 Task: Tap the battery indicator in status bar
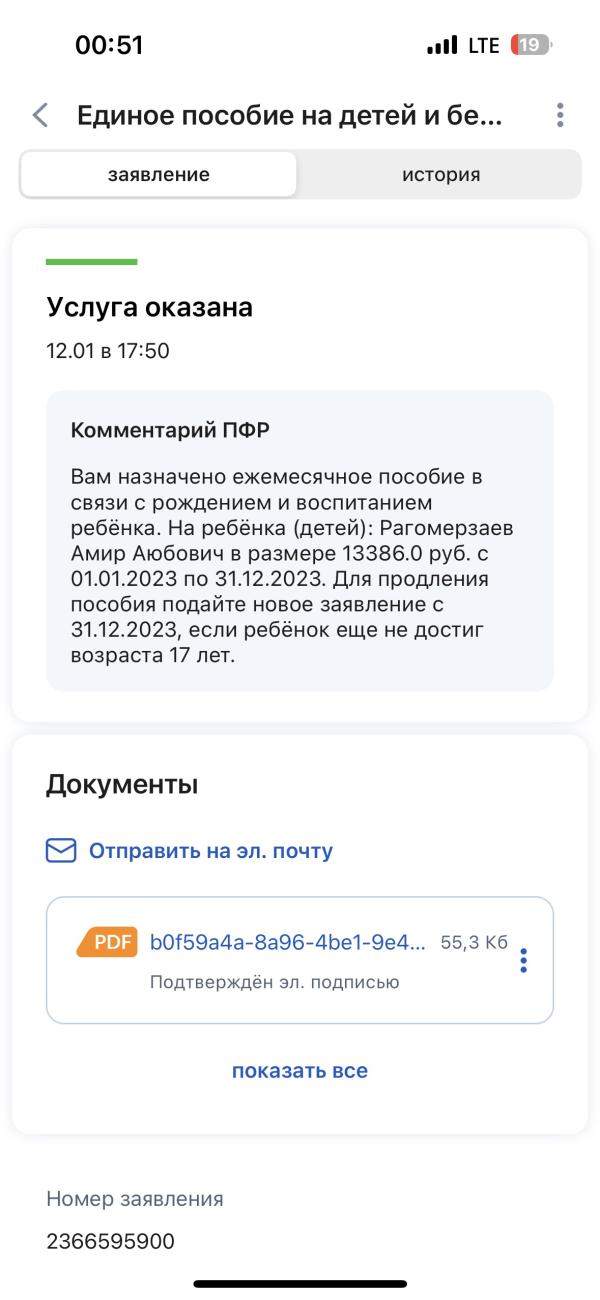[x=531, y=46]
